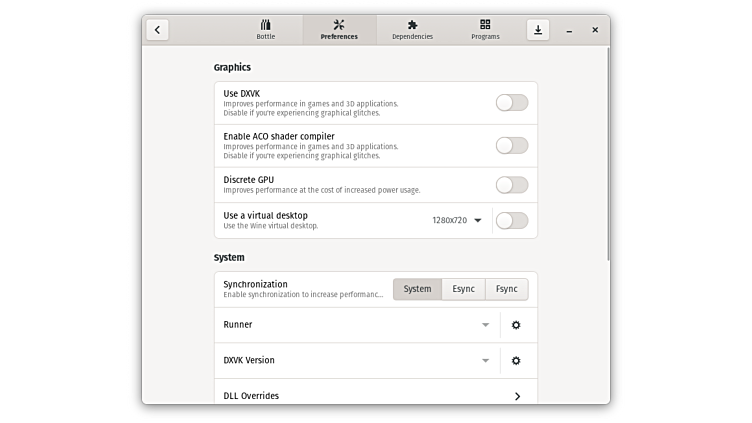The width and height of the screenshot is (752, 423).
Task: Expand the Runner dropdown arrow
Action: pyautogui.click(x=485, y=325)
